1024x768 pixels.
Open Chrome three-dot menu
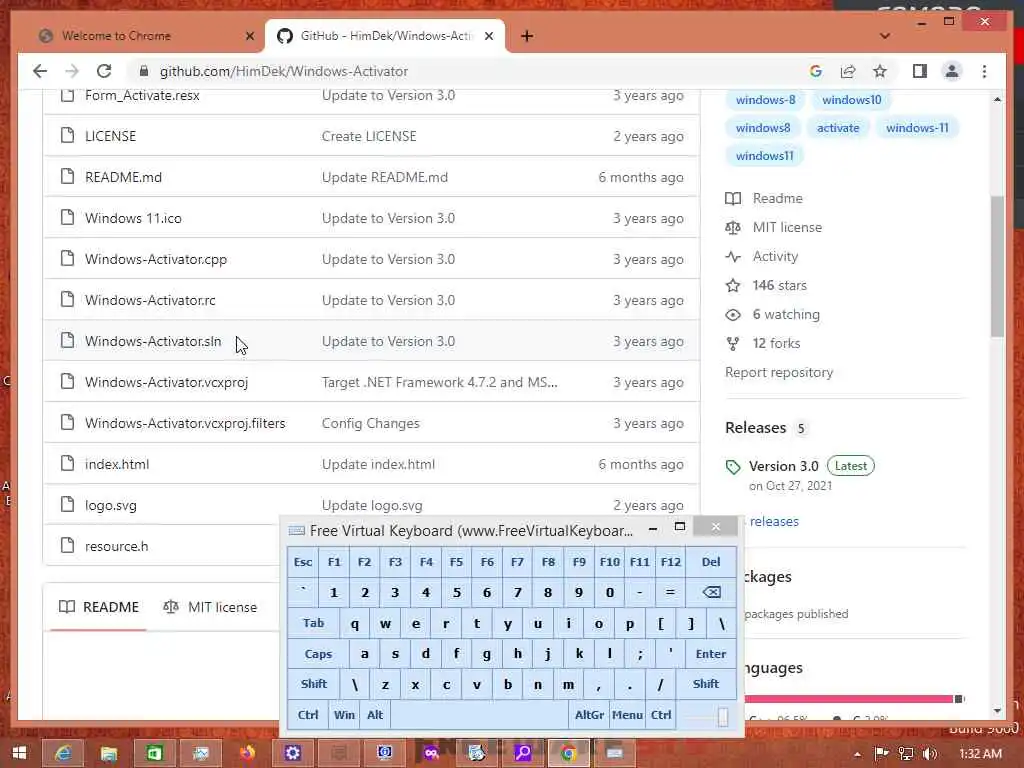[984, 71]
